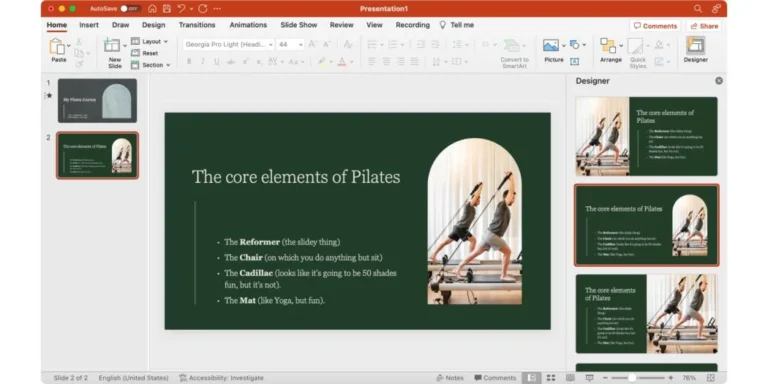Expand the Paste options dropdown arrow
Viewport: 768px width, 384px height.
tap(69, 46)
